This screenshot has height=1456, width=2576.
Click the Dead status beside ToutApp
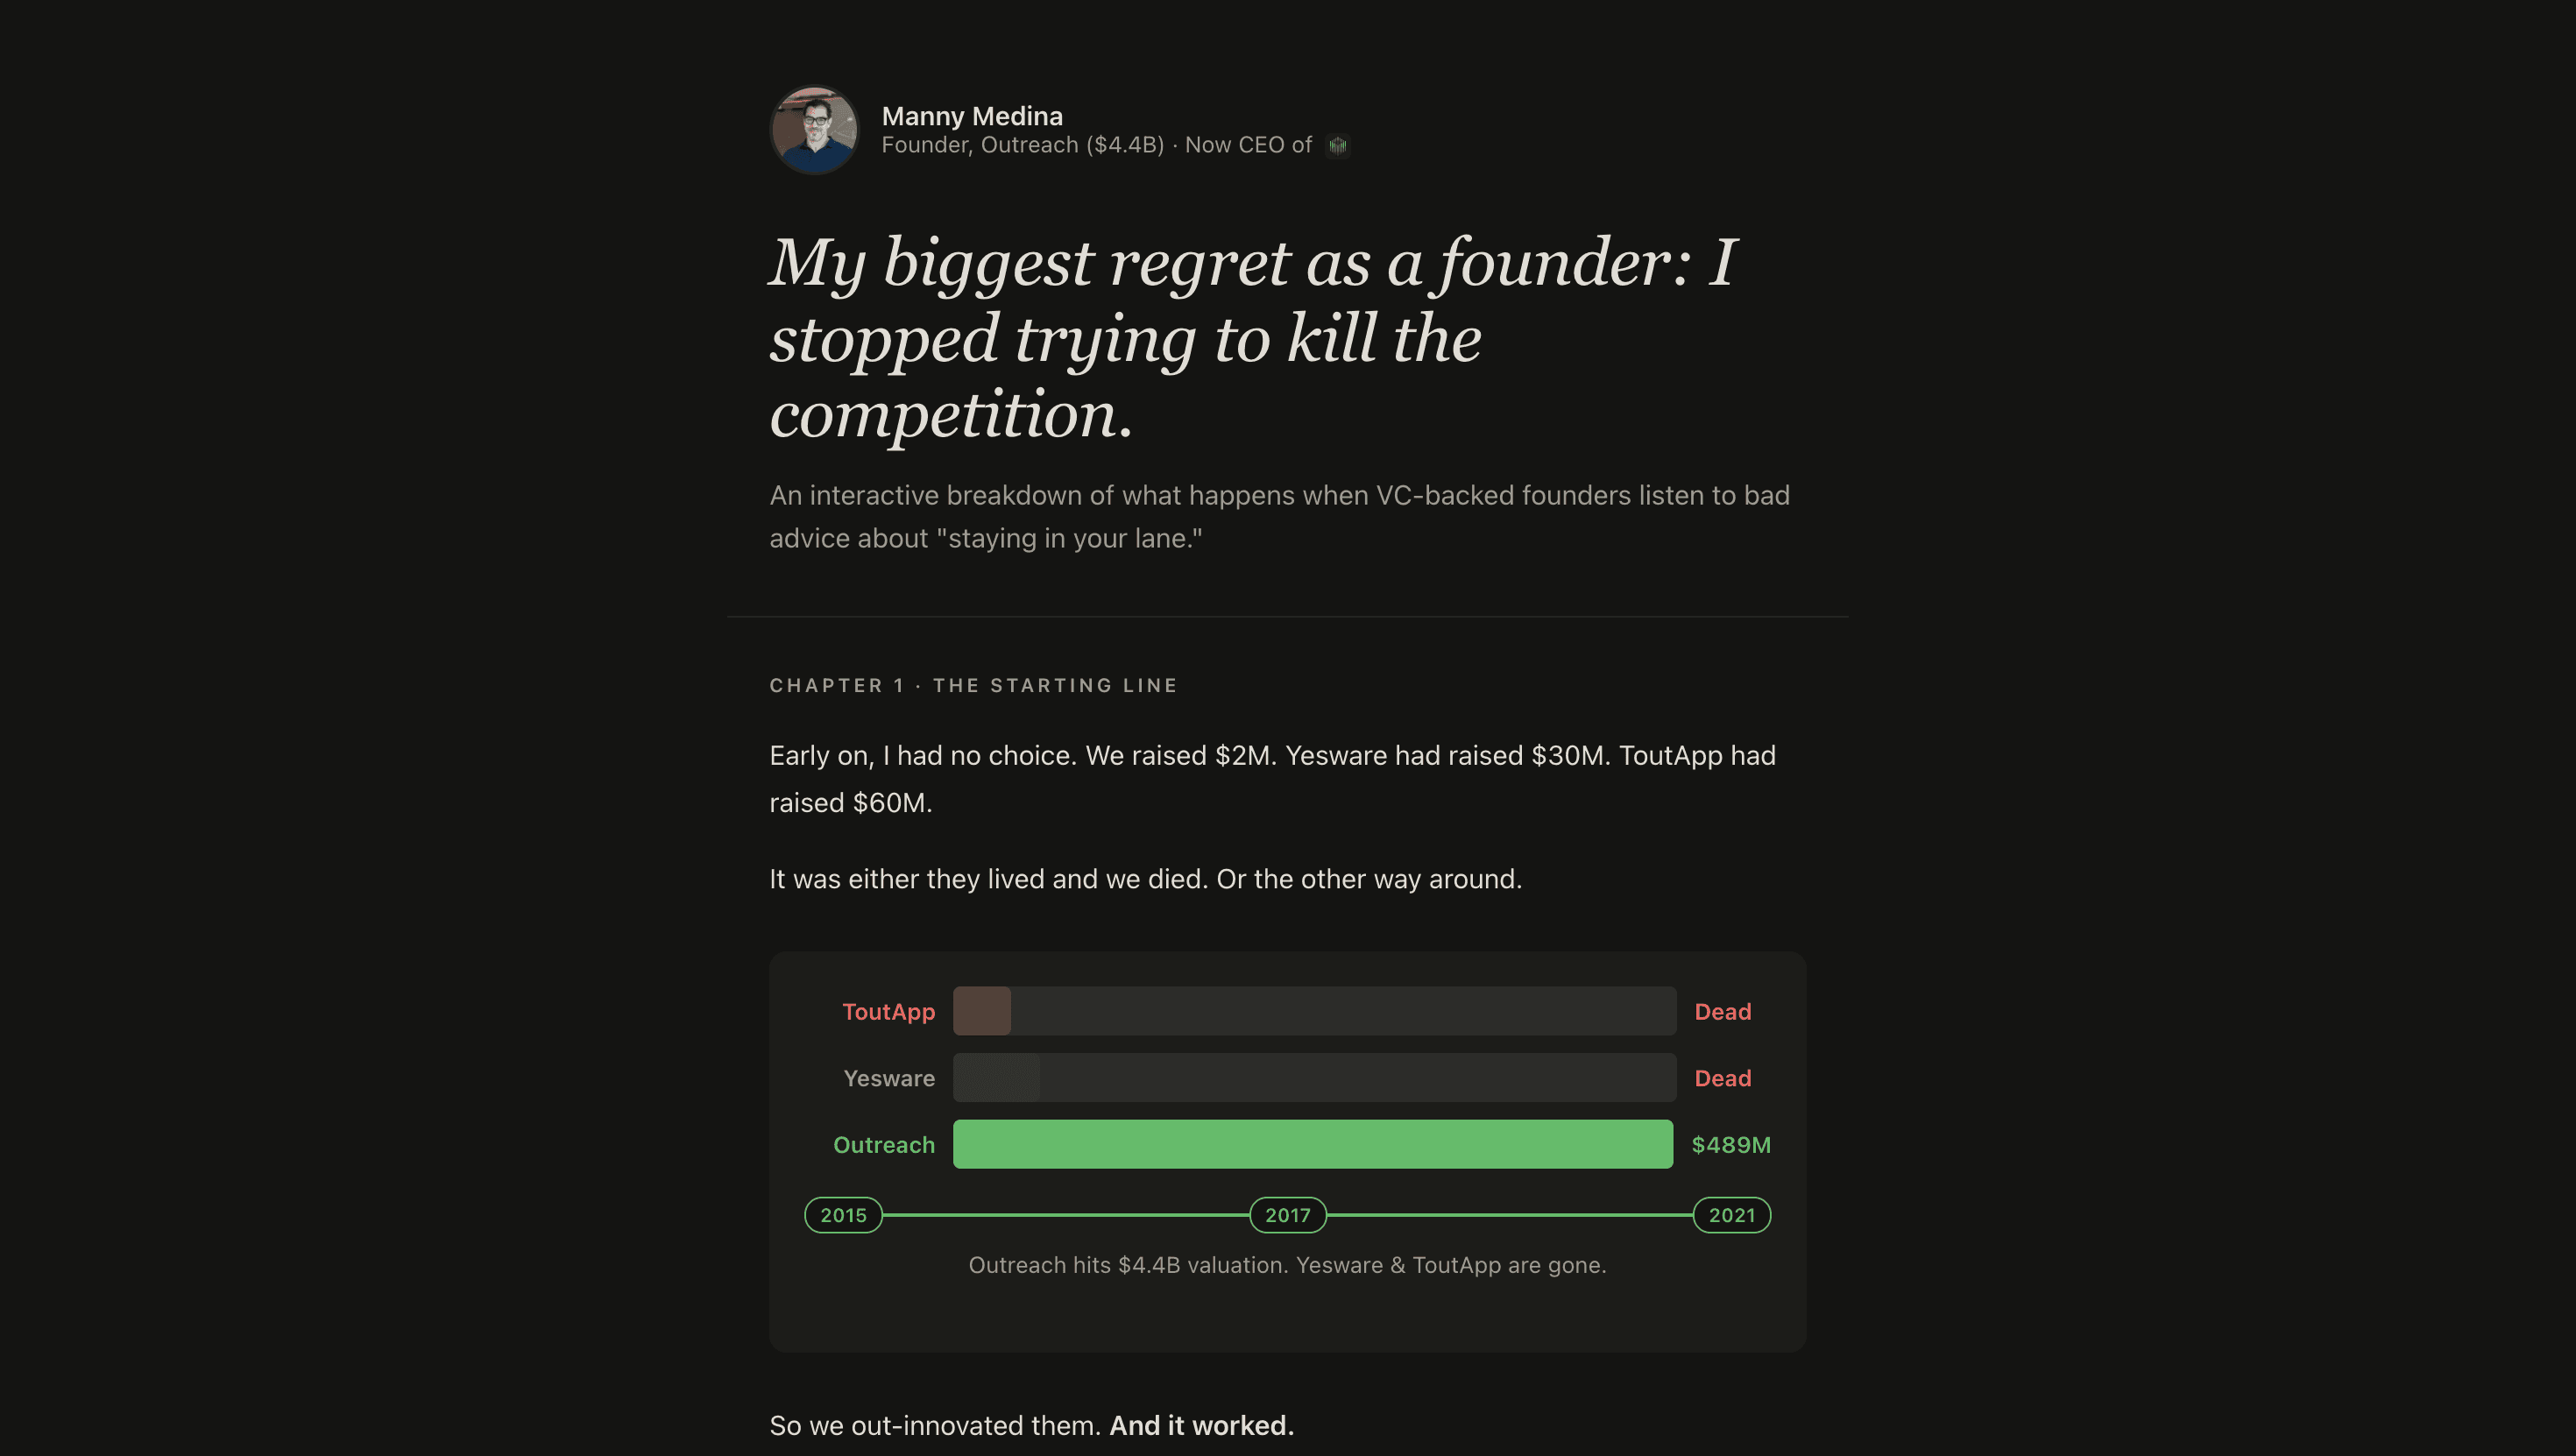tap(1722, 1011)
